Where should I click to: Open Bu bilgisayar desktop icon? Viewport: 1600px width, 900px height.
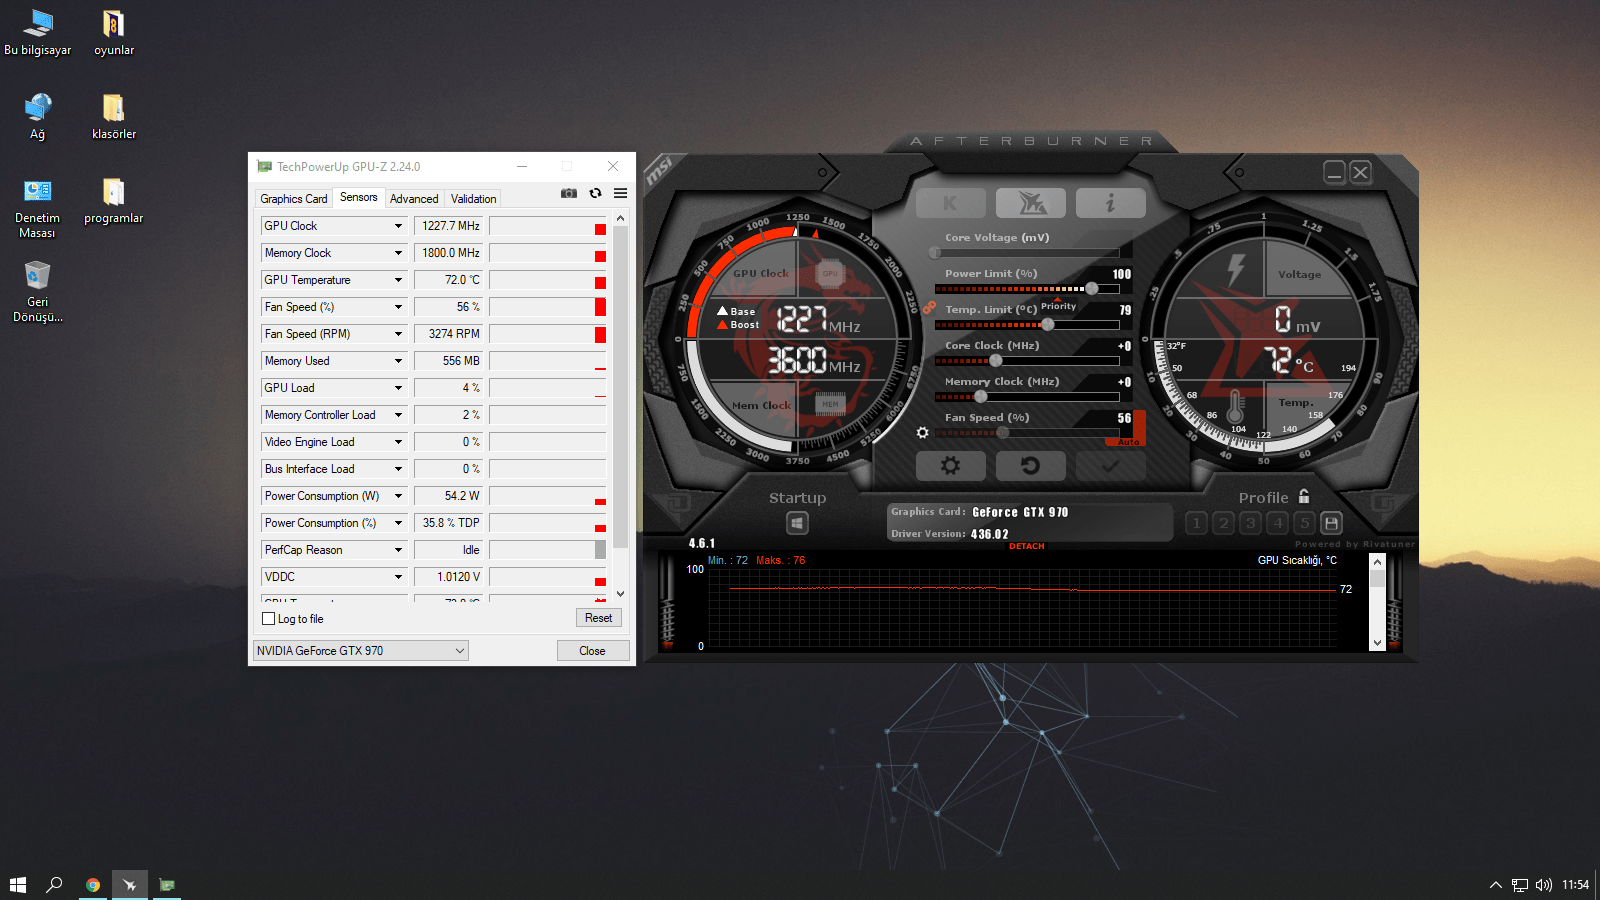click(x=38, y=32)
